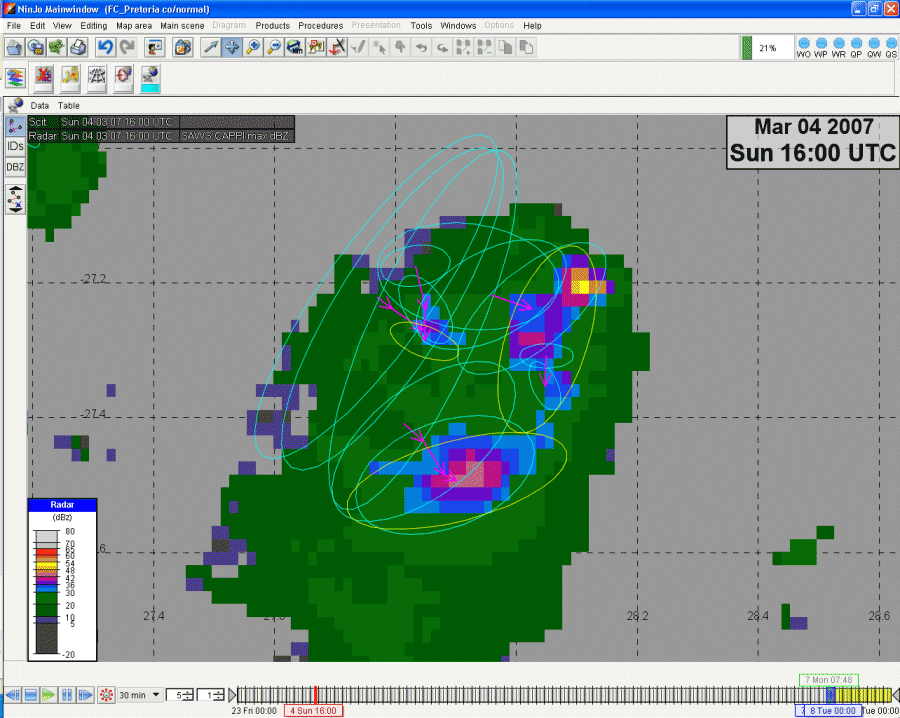Viewport: 900px width, 718px height.
Task: Click the 4 Sun 16:00 time label
Action: [313, 711]
